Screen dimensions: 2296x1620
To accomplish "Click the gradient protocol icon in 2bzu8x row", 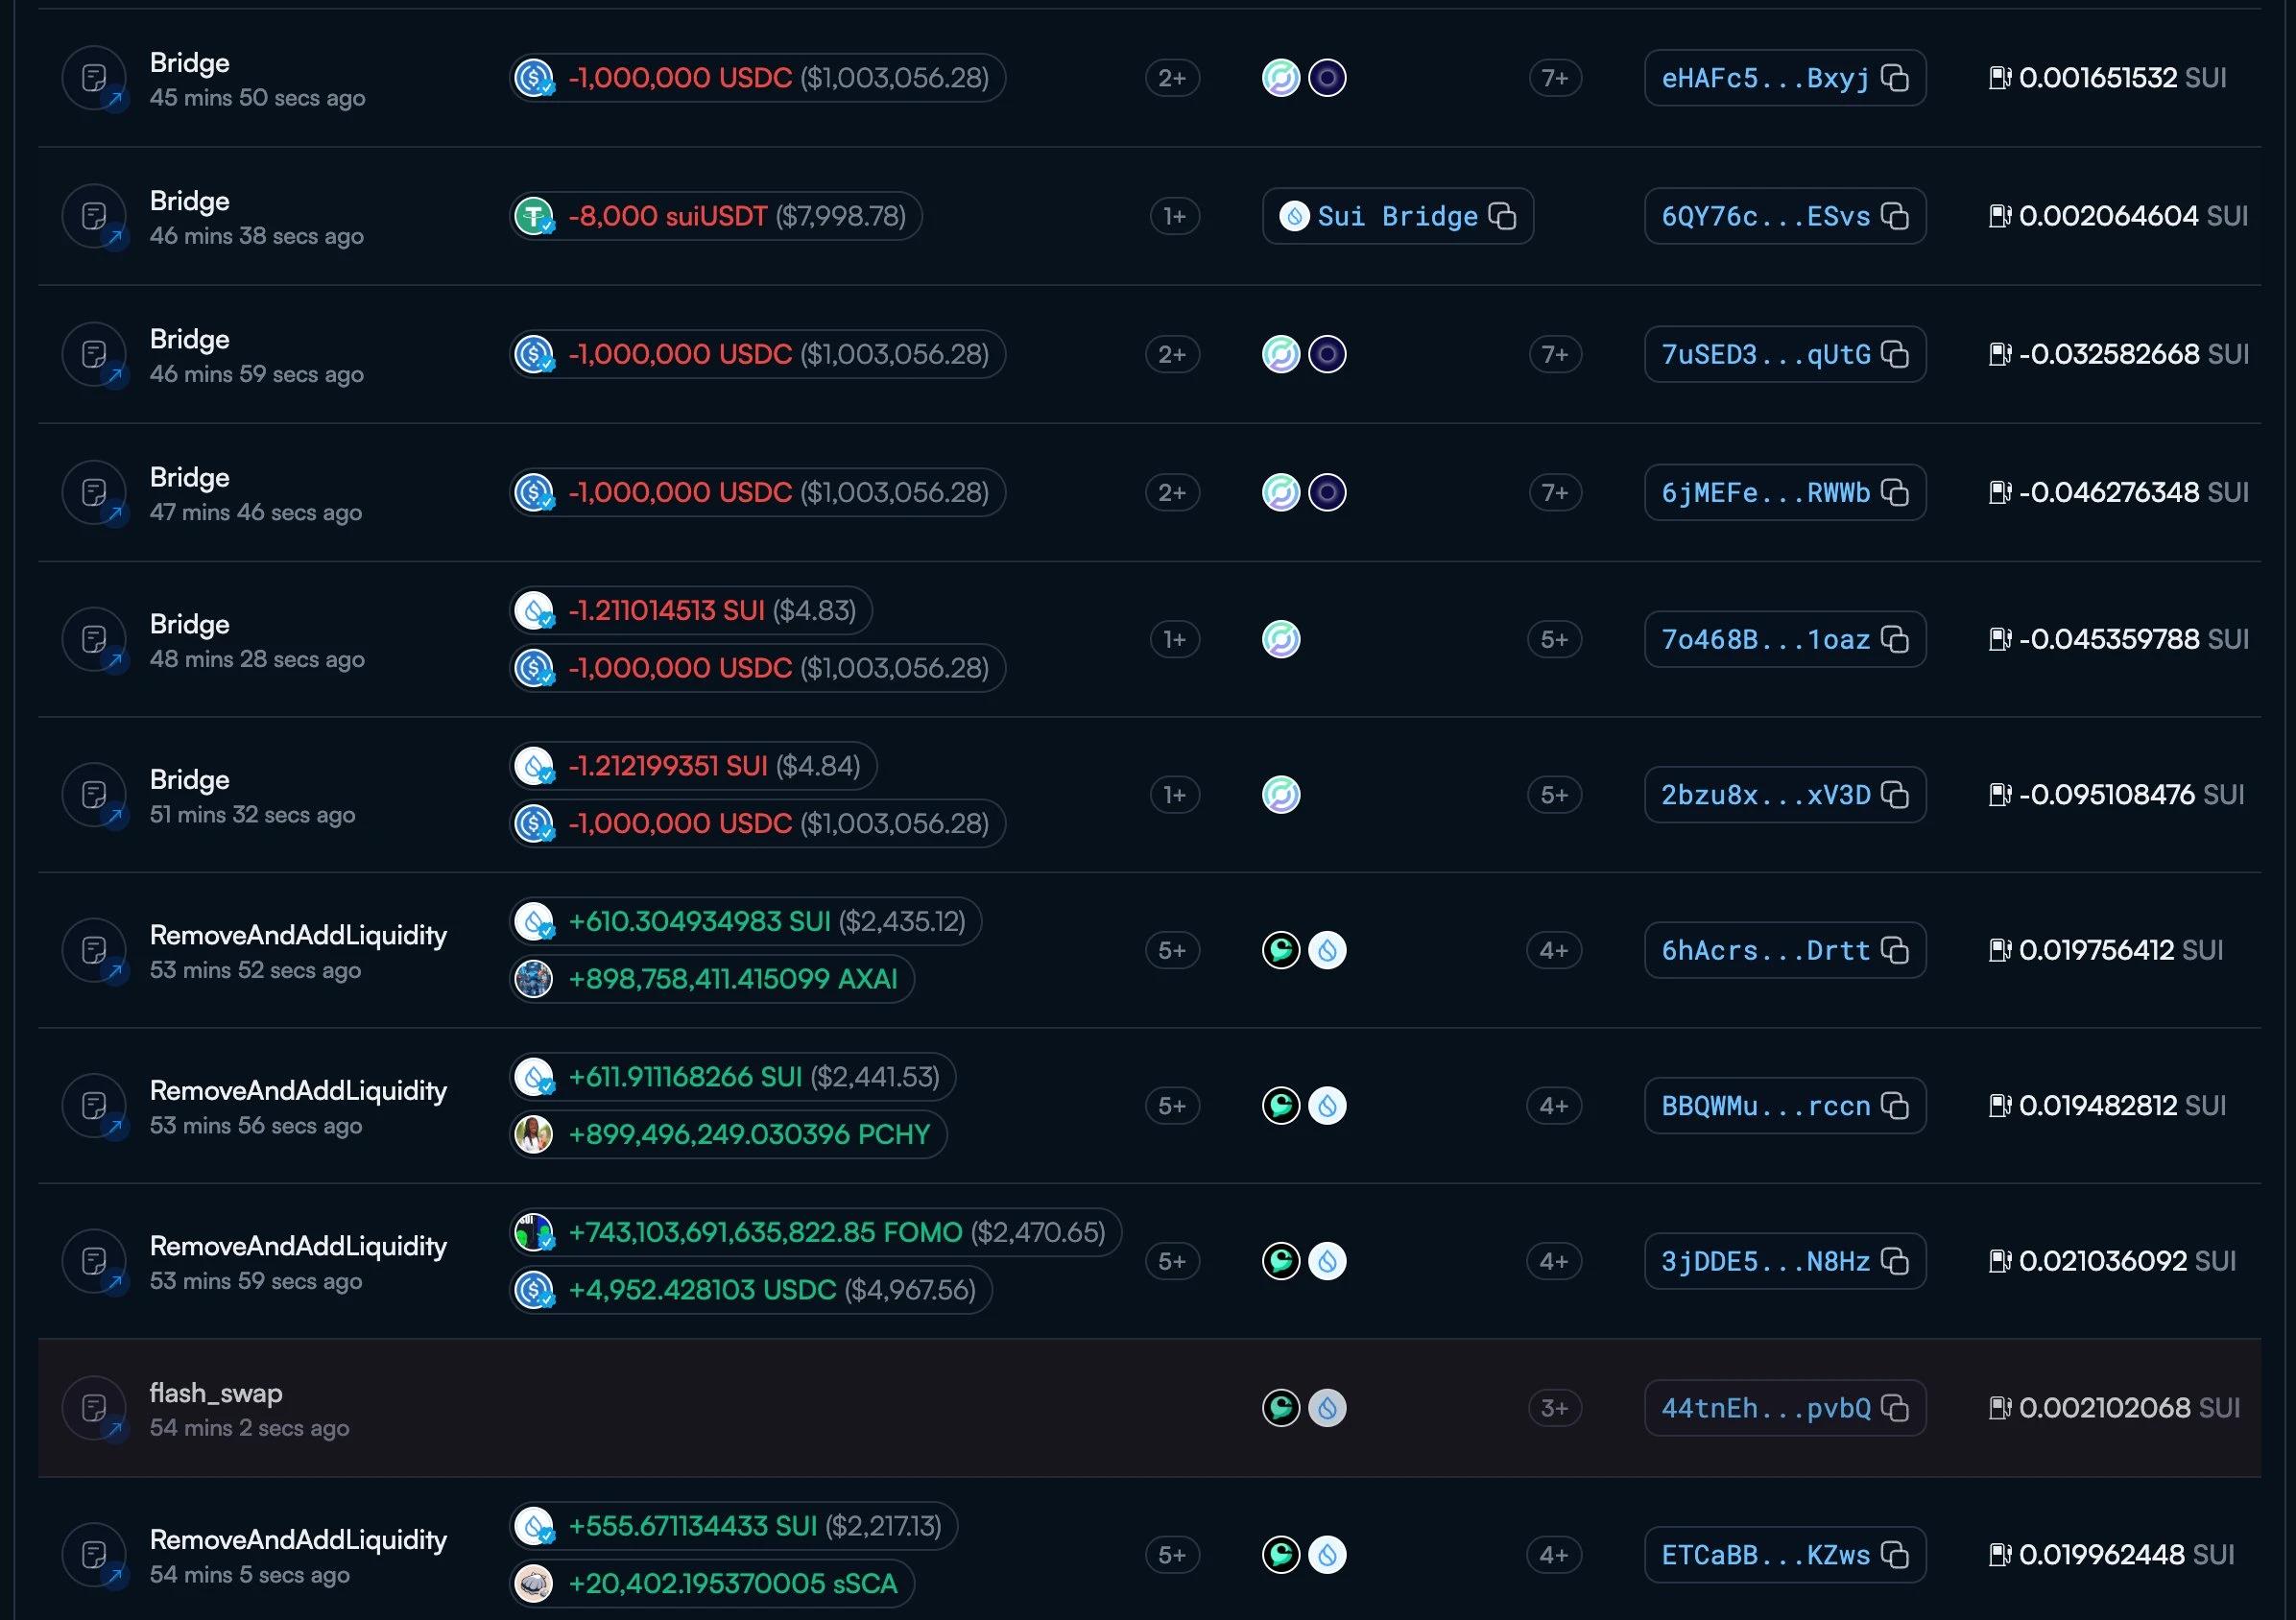I will pyautogui.click(x=1281, y=795).
